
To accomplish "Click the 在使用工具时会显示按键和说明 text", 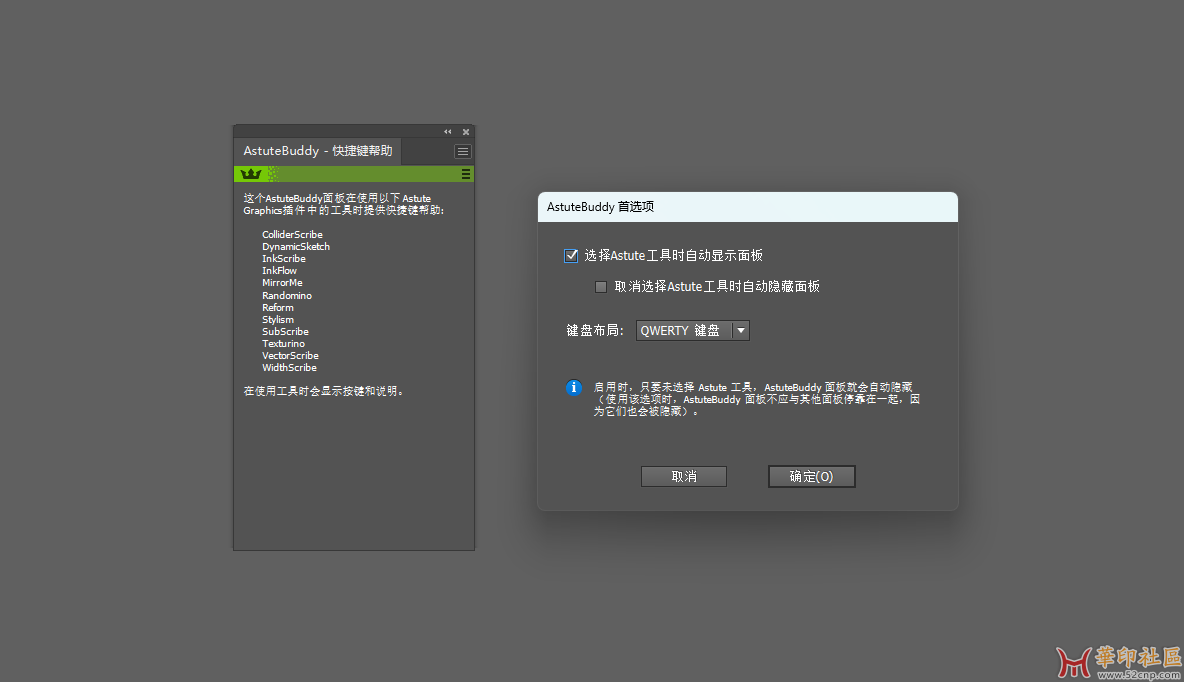I will [323, 391].
